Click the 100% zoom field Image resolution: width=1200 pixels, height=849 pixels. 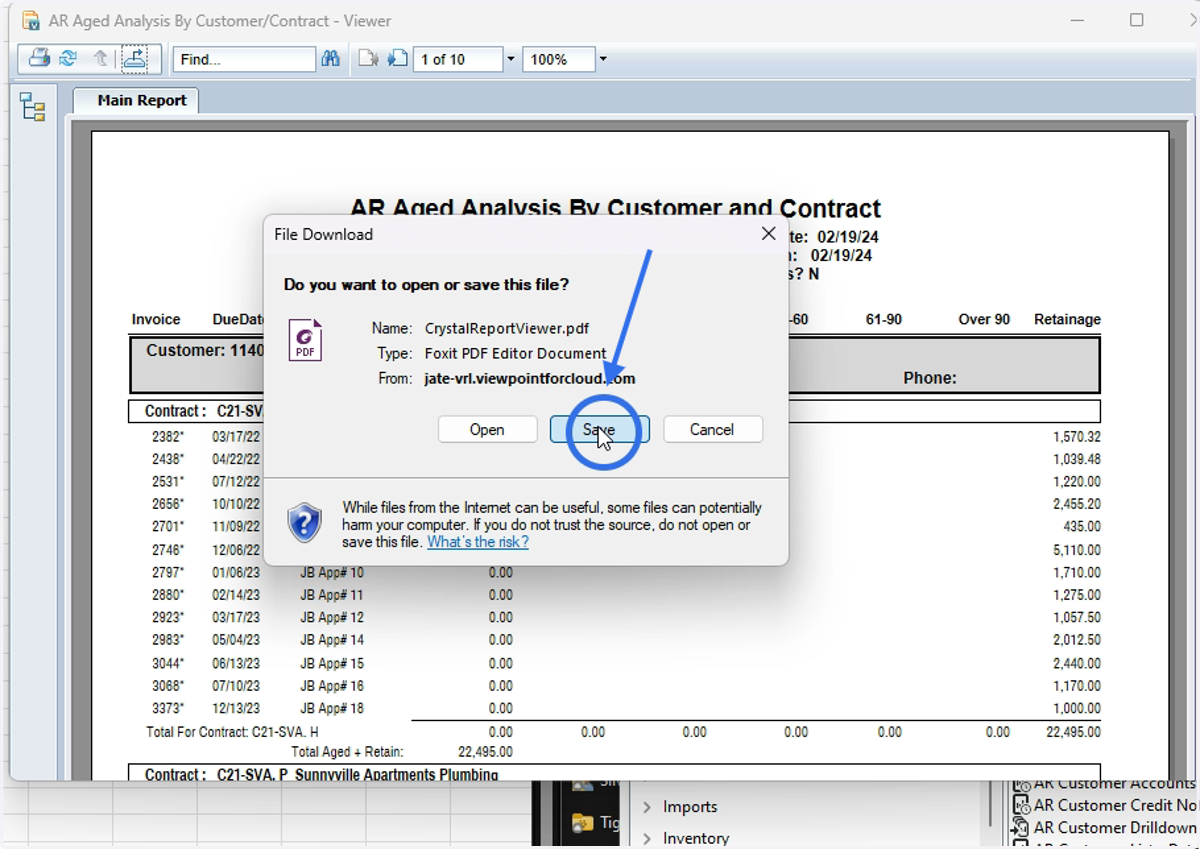[x=558, y=59]
